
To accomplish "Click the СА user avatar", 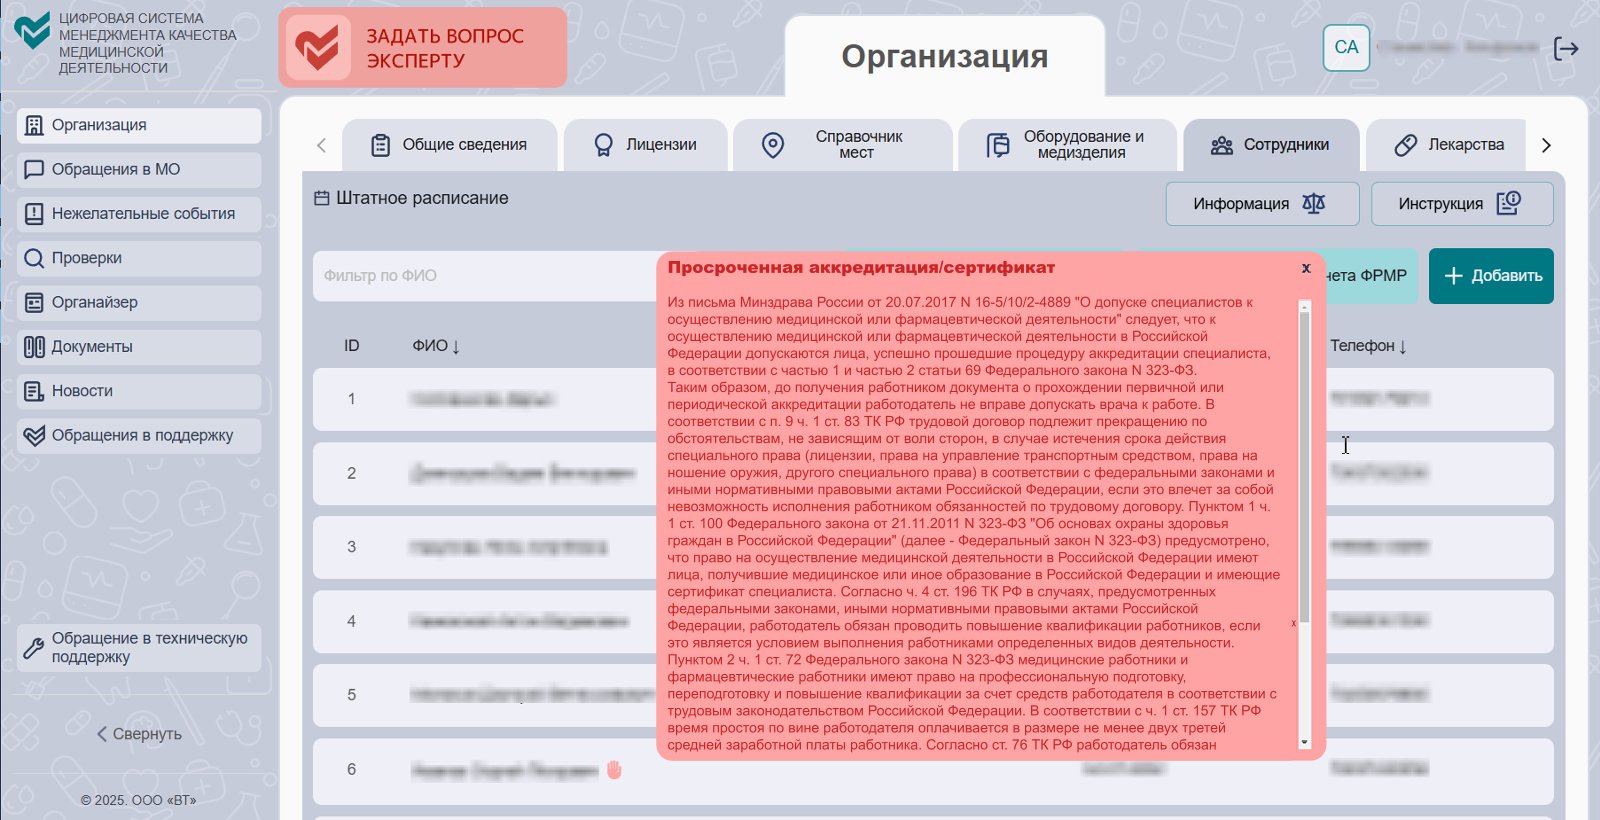I will (1346, 47).
